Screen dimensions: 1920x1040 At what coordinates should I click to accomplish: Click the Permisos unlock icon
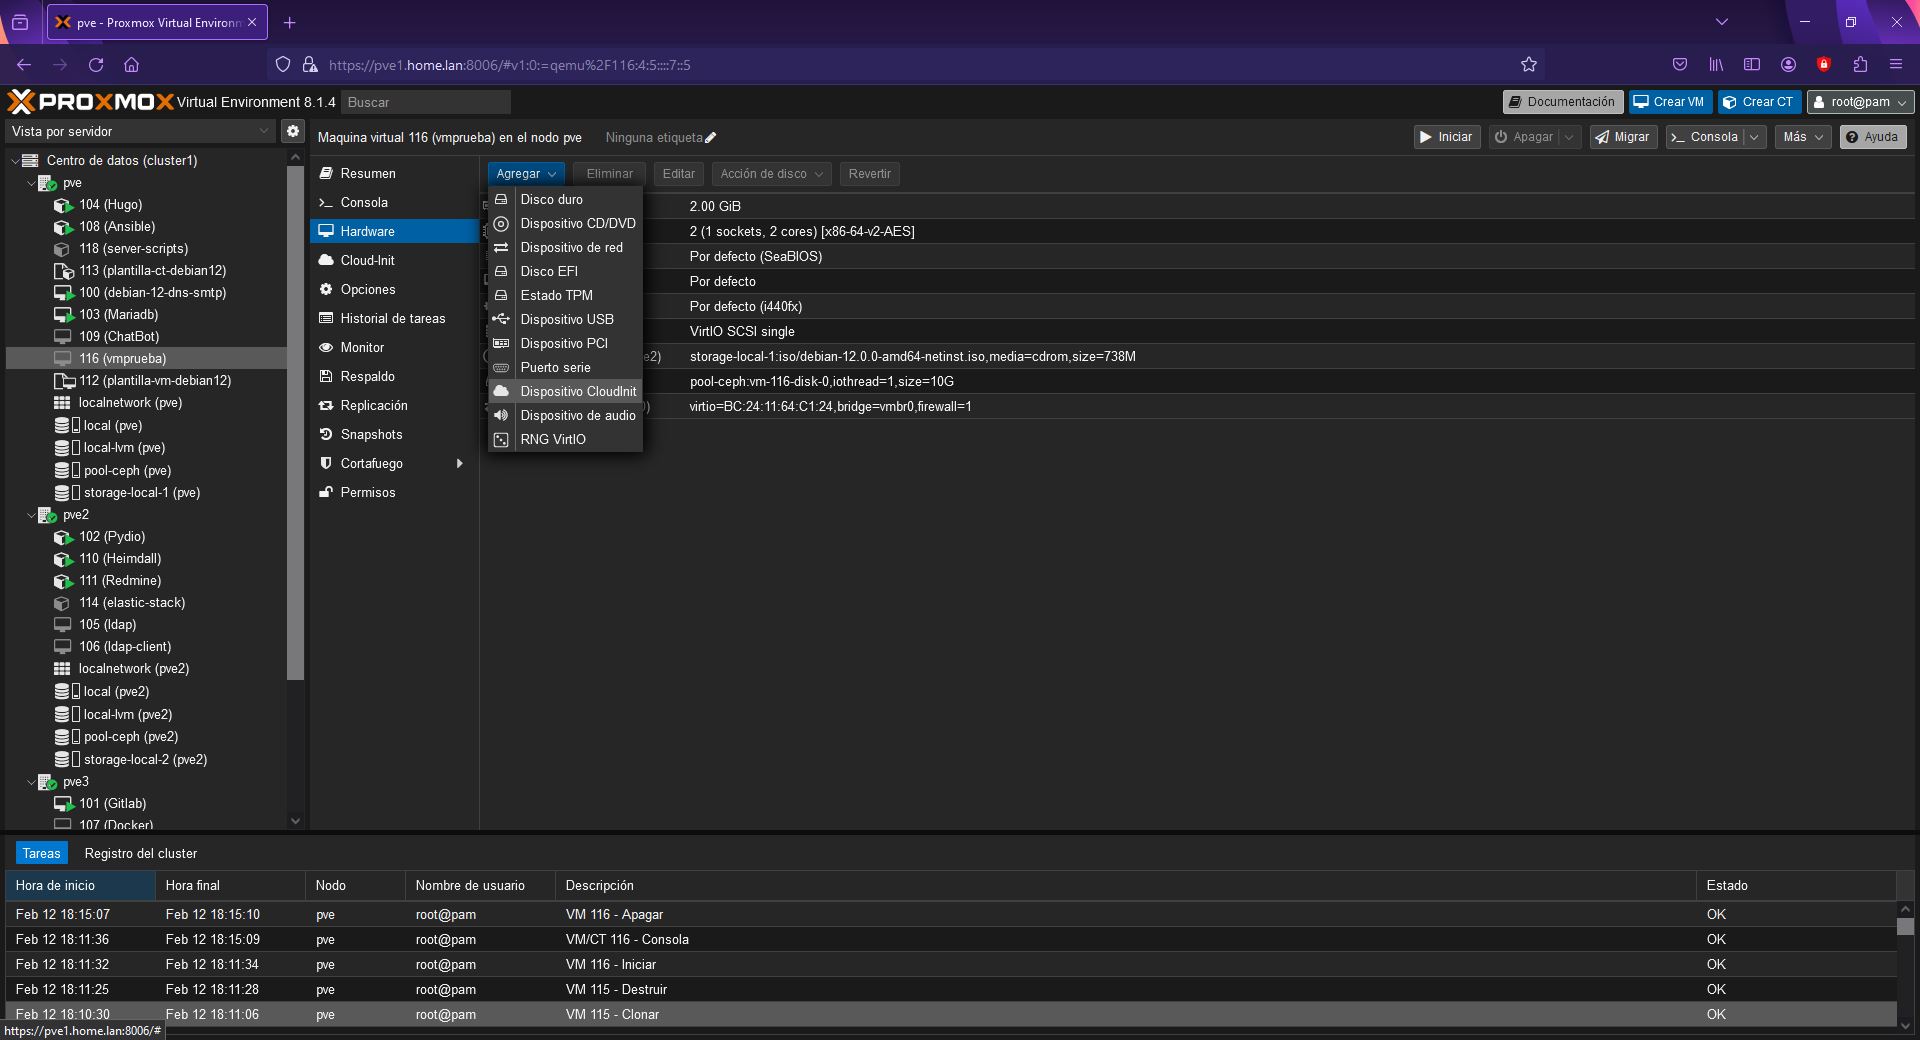(x=326, y=492)
